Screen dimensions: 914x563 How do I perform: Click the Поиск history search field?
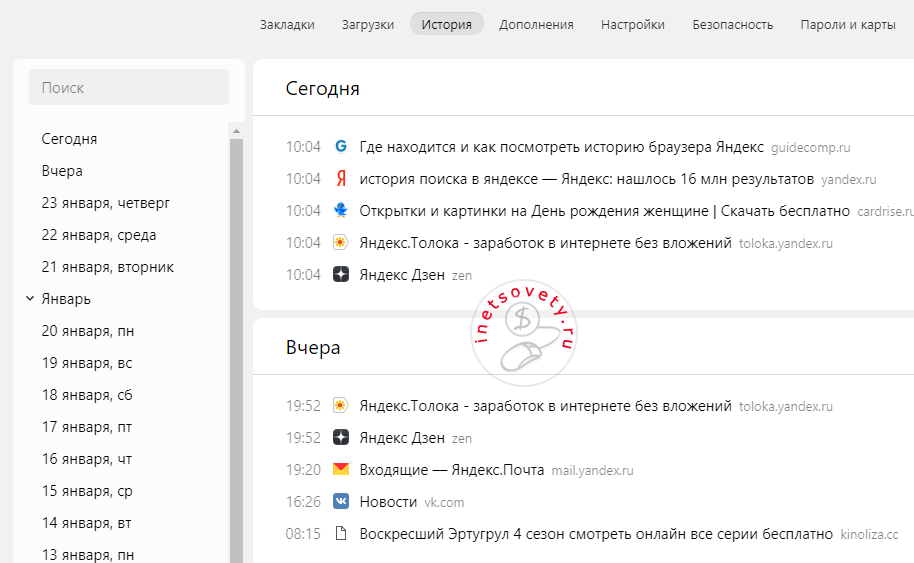[x=129, y=88]
